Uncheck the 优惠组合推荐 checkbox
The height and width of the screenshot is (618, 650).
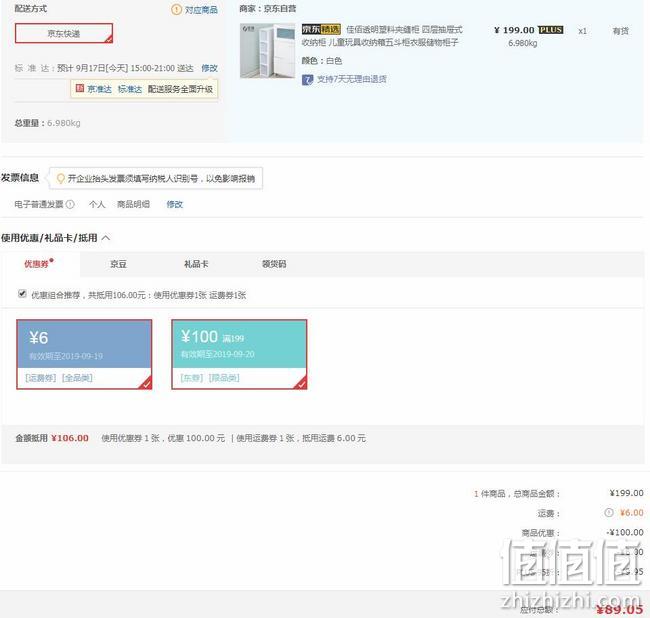(x=22, y=293)
